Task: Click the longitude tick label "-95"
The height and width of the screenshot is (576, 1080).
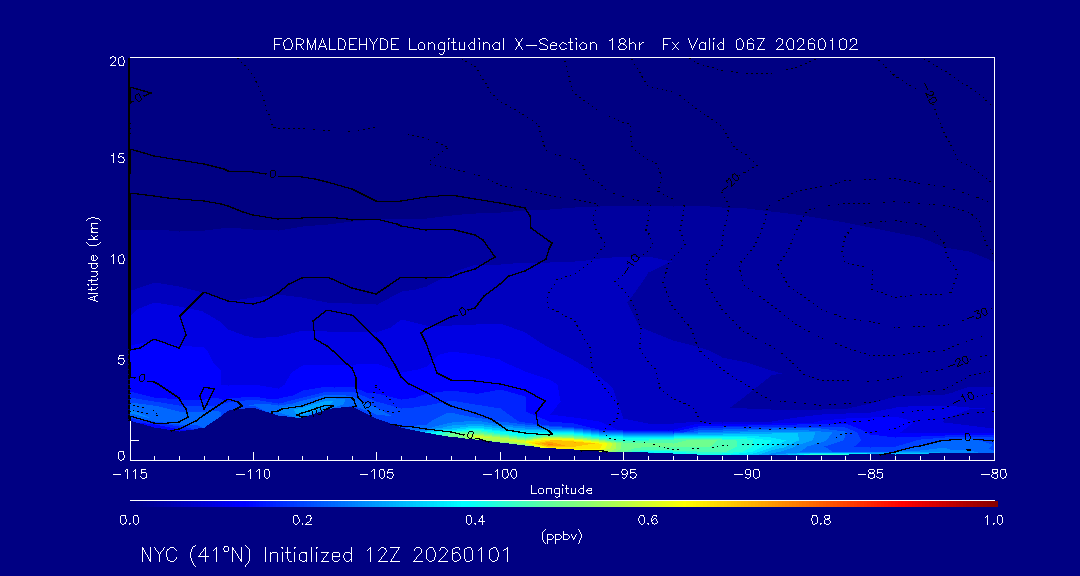Action: [623, 475]
